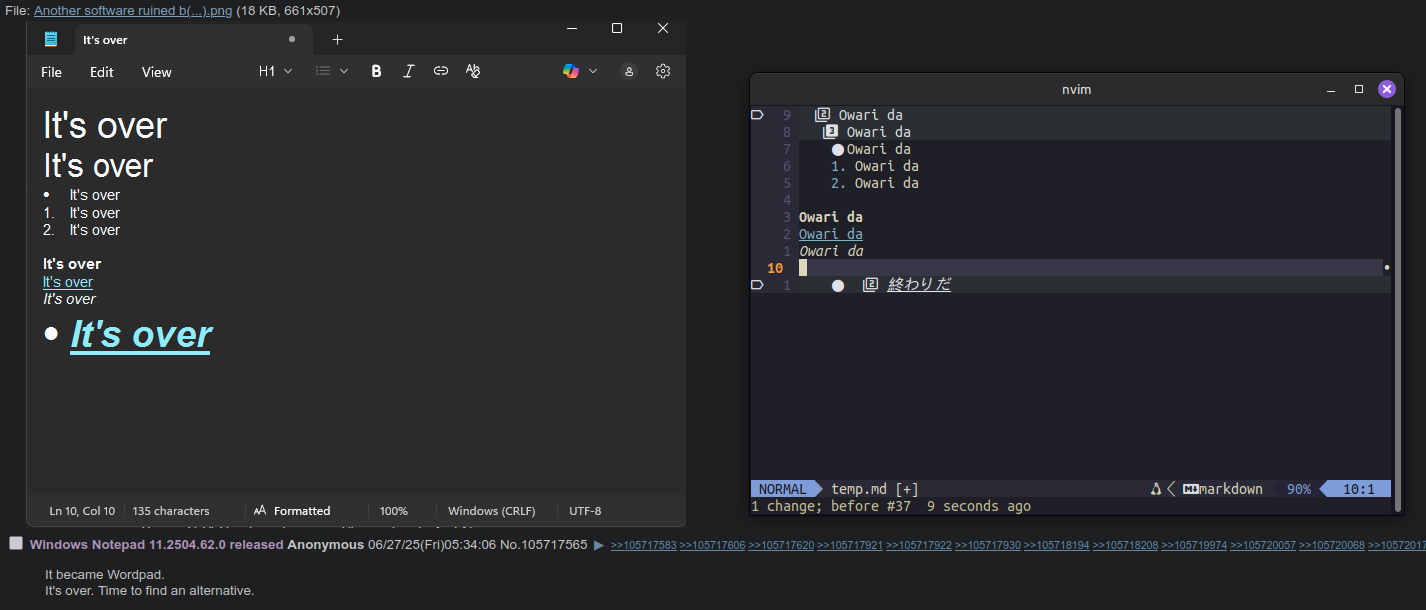This screenshot has height=610, width=1426.
Task: Click the heading level 2 icon on line 9 in nvim
Action: tap(822, 115)
